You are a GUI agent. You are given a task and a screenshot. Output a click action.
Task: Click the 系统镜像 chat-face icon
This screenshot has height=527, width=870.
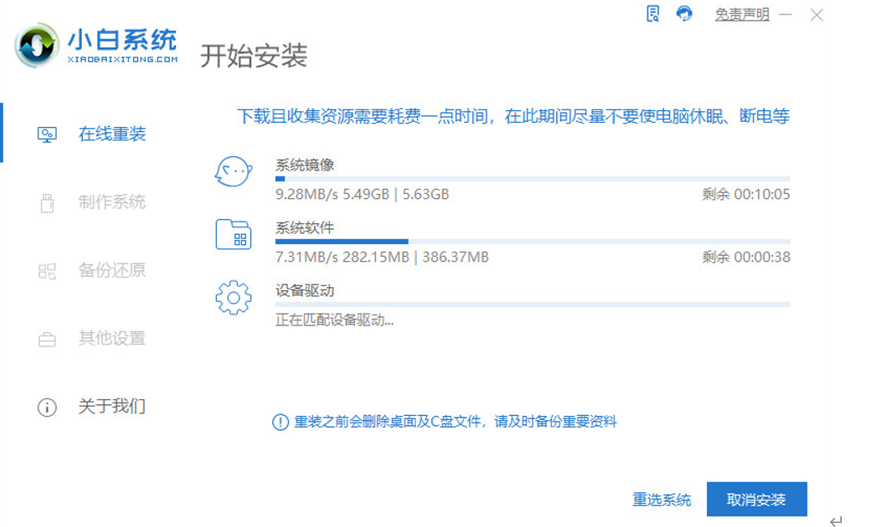point(234,171)
